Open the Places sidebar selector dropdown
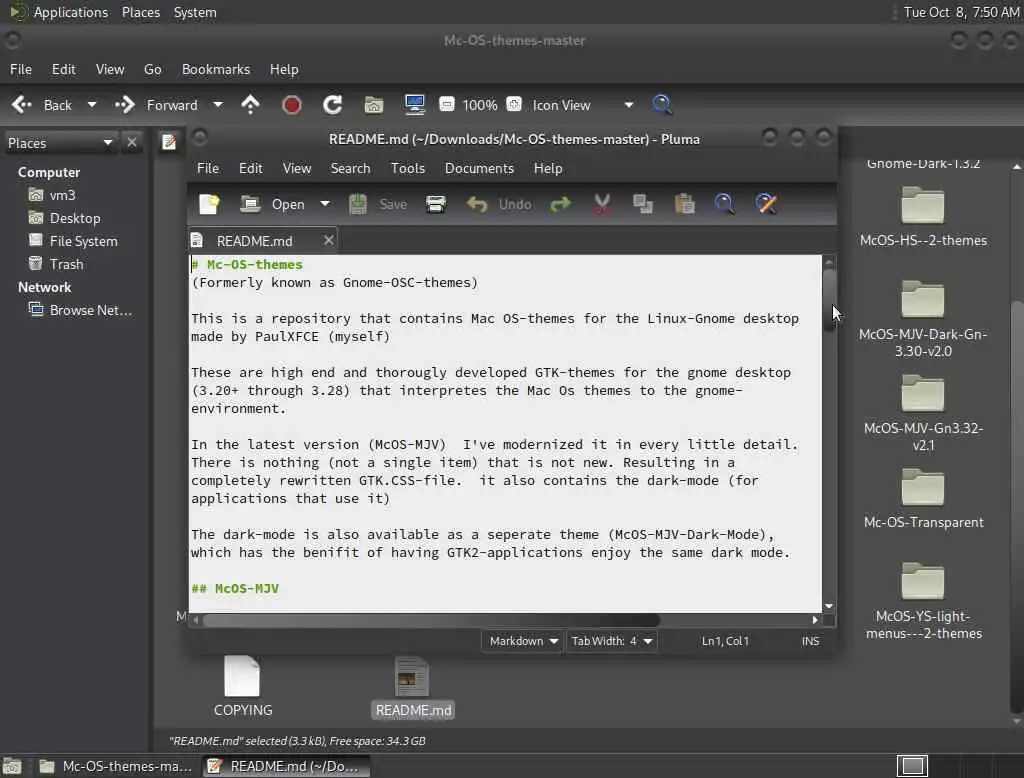The image size is (1024, 778). pos(60,142)
